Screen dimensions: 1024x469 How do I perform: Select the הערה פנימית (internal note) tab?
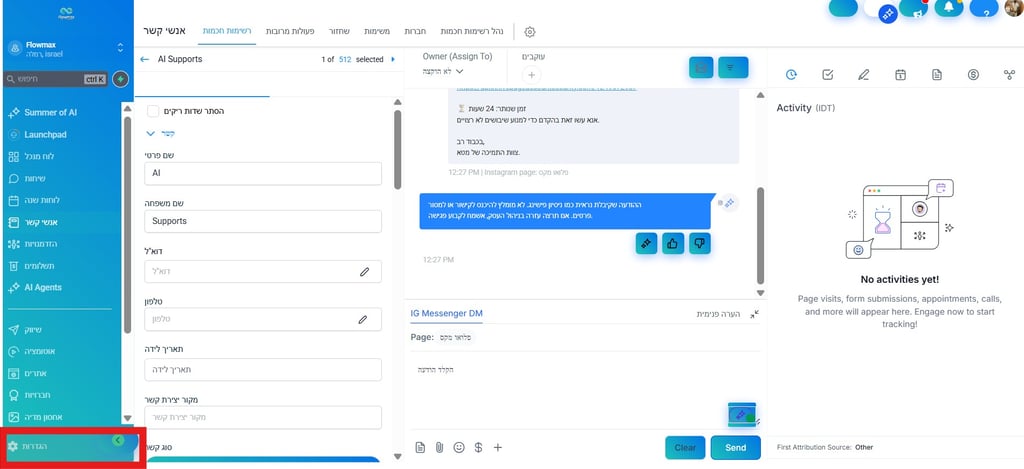coord(719,314)
